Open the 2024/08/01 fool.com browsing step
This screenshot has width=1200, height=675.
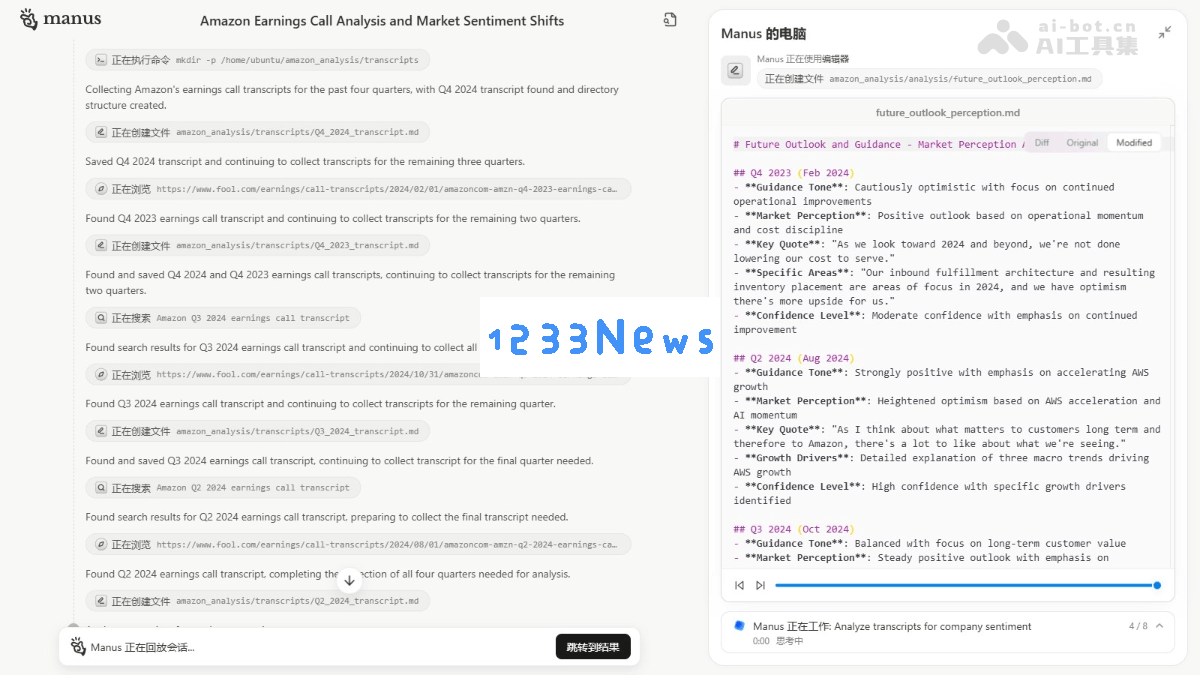coord(358,545)
